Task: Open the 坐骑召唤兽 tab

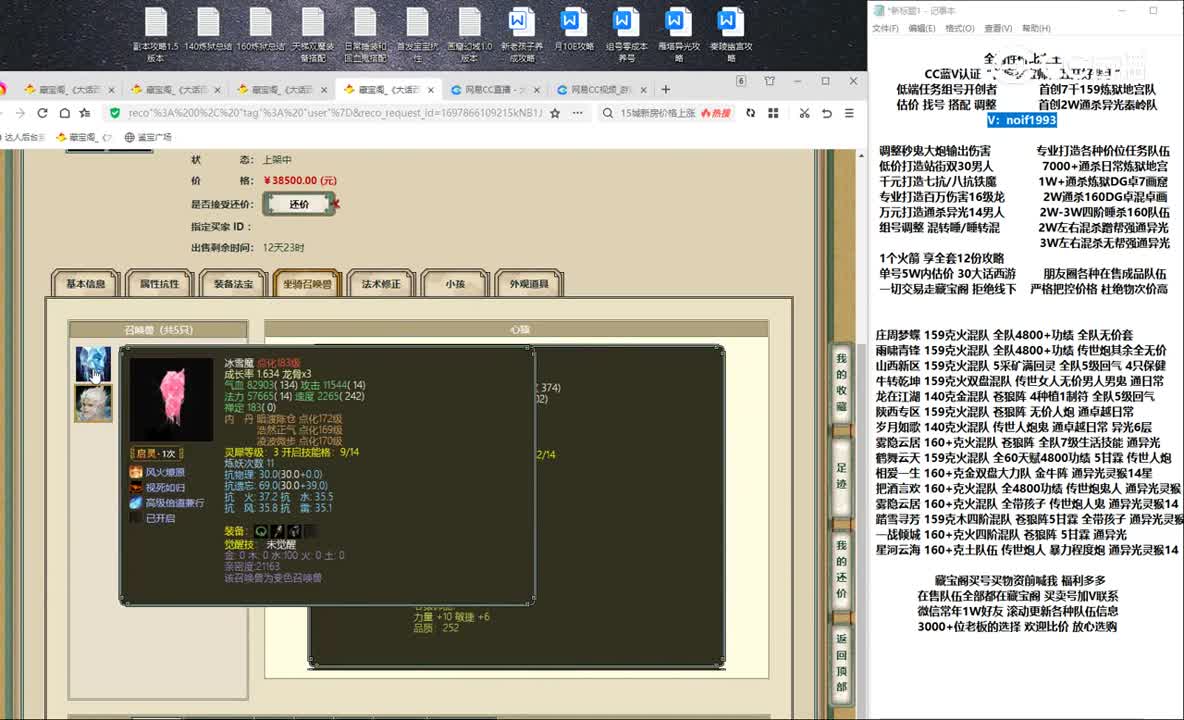Action: [307, 284]
